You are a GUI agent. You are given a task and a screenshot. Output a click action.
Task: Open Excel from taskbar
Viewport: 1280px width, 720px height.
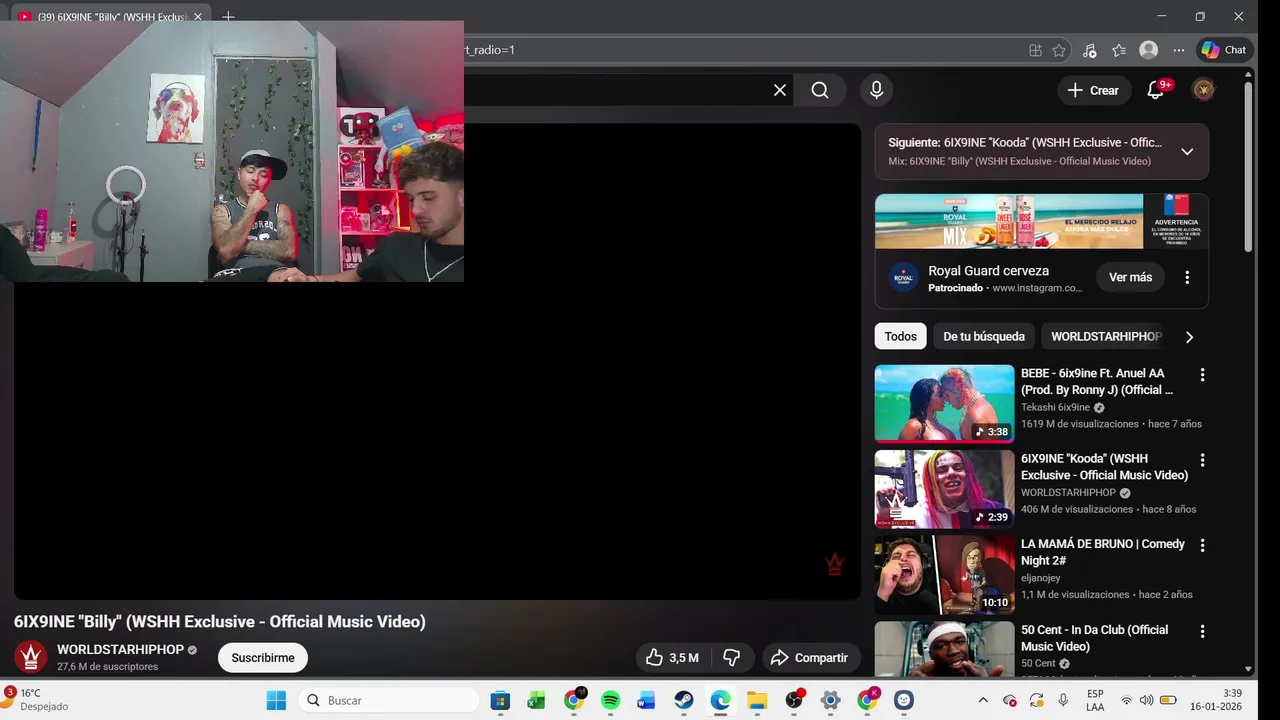(536, 701)
